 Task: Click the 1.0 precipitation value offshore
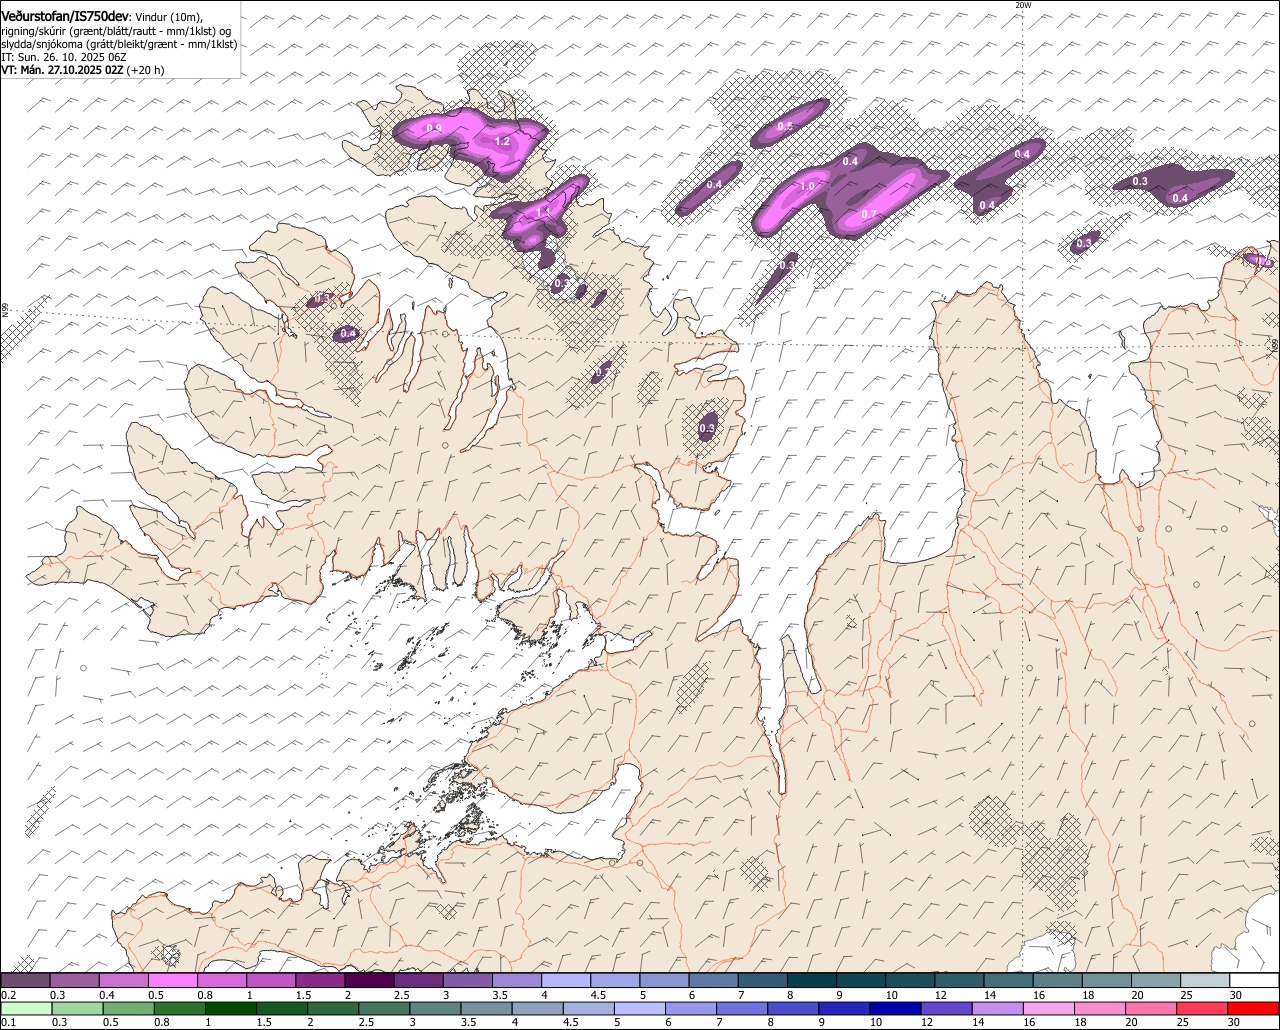click(806, 186)
